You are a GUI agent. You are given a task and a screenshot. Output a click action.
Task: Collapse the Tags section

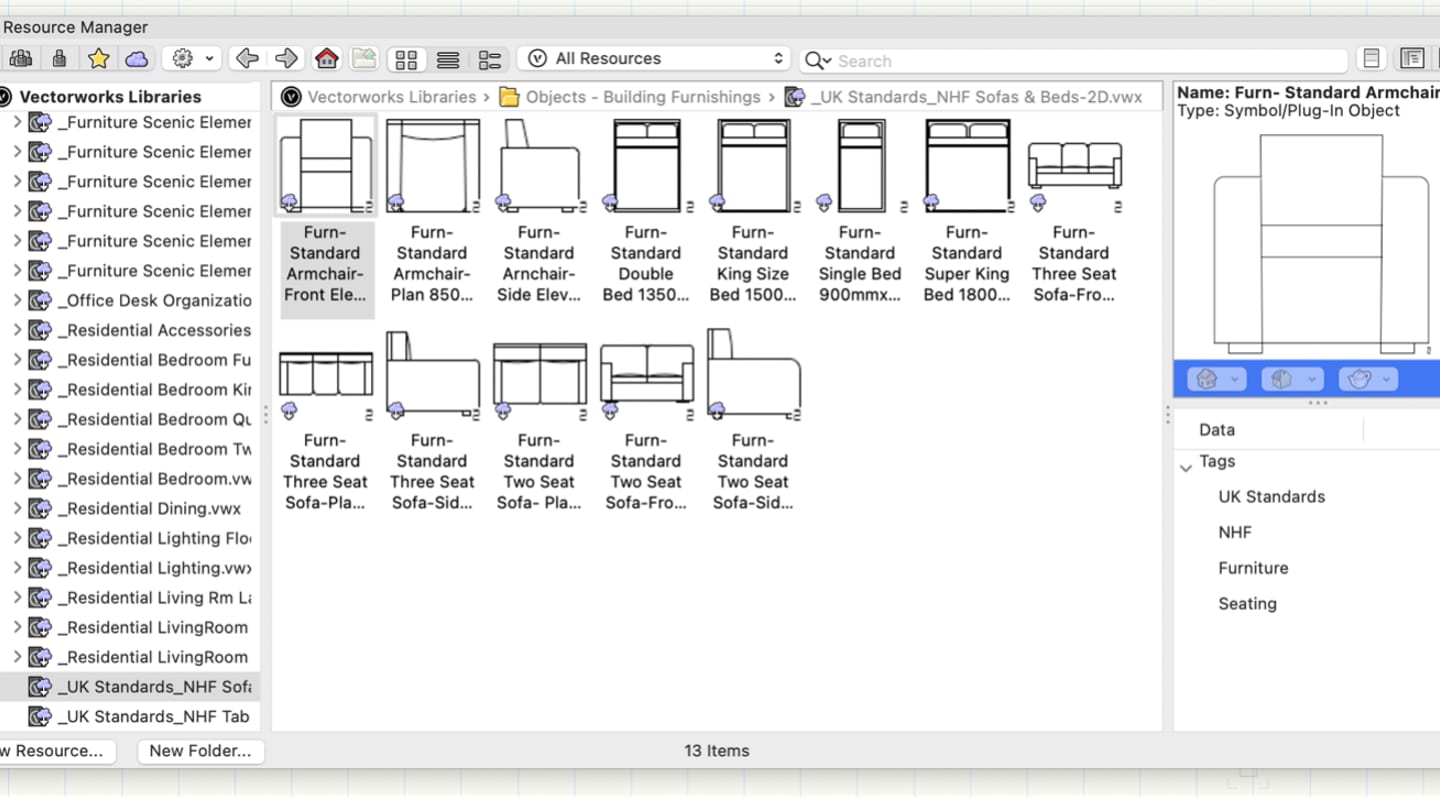point(1186,467)
